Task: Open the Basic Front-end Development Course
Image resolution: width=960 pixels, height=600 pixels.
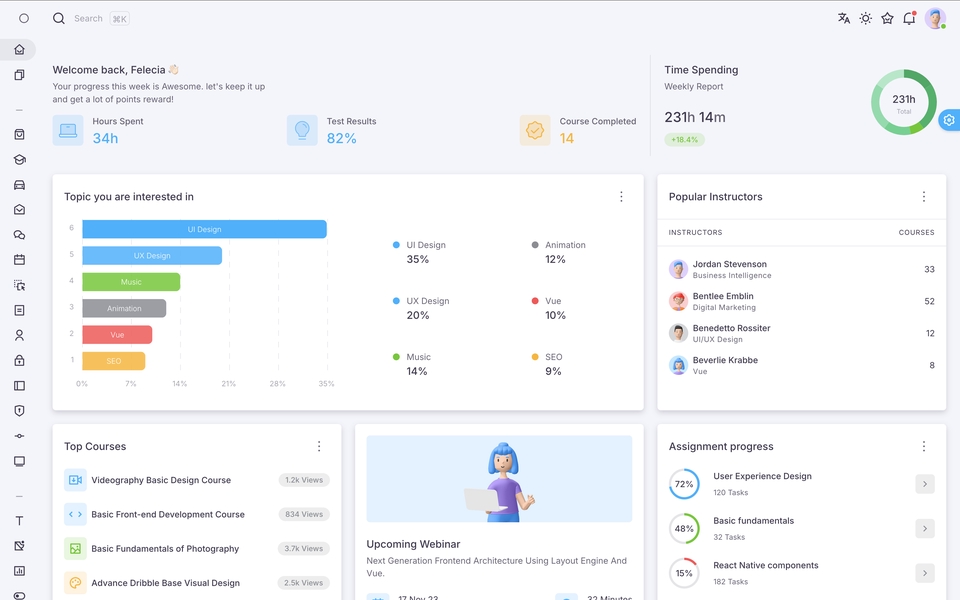Action: tap(168, 514)
